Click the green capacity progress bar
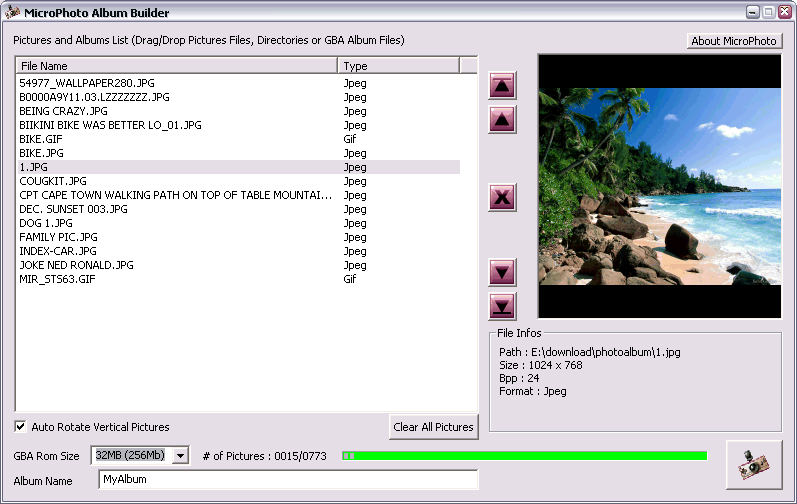This screenshot has height=504, width=797. coord(525,456)
